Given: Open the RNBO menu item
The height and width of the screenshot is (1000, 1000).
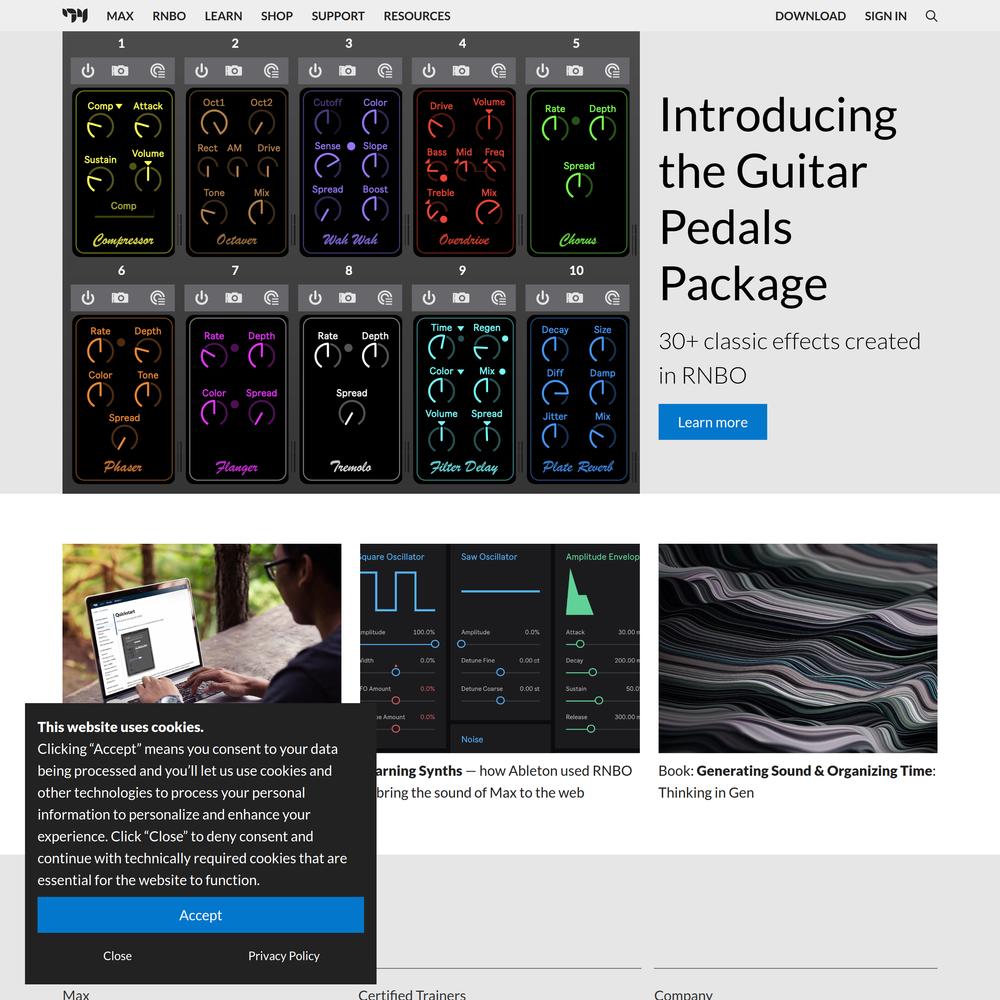Looking at the screenshot, I should tap(169, 16).
